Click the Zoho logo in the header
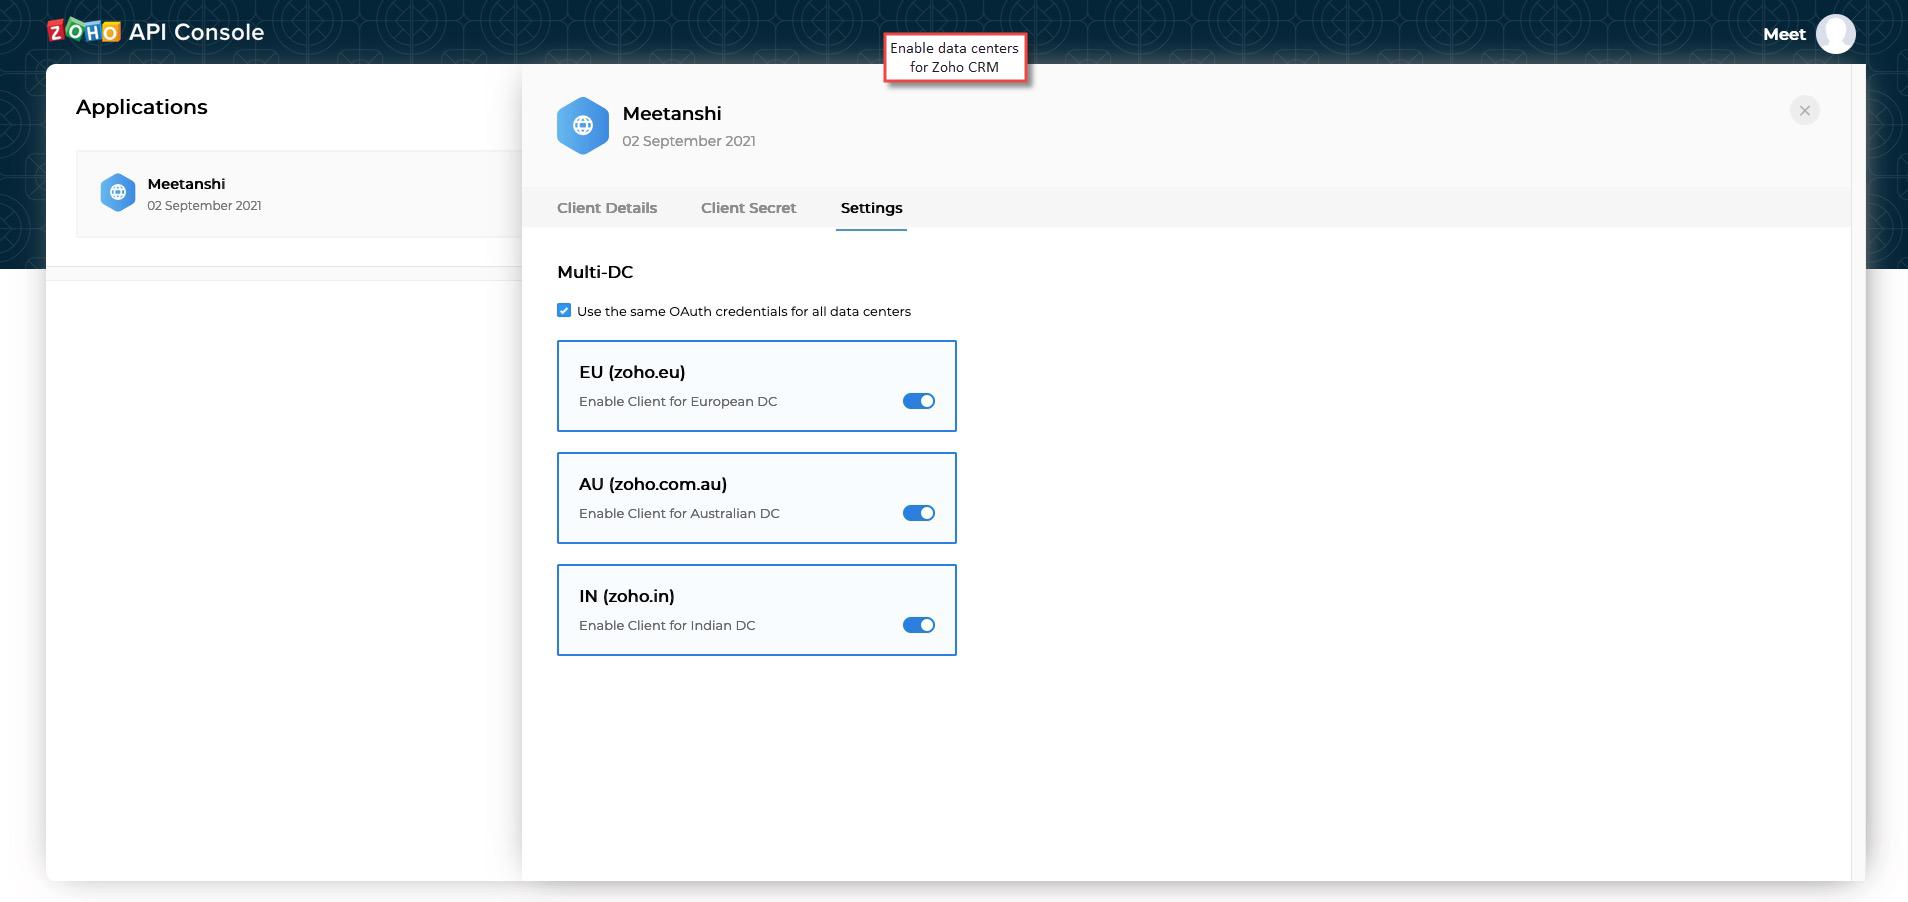This screenshot has height=902, width=1908. coord(84,31)
